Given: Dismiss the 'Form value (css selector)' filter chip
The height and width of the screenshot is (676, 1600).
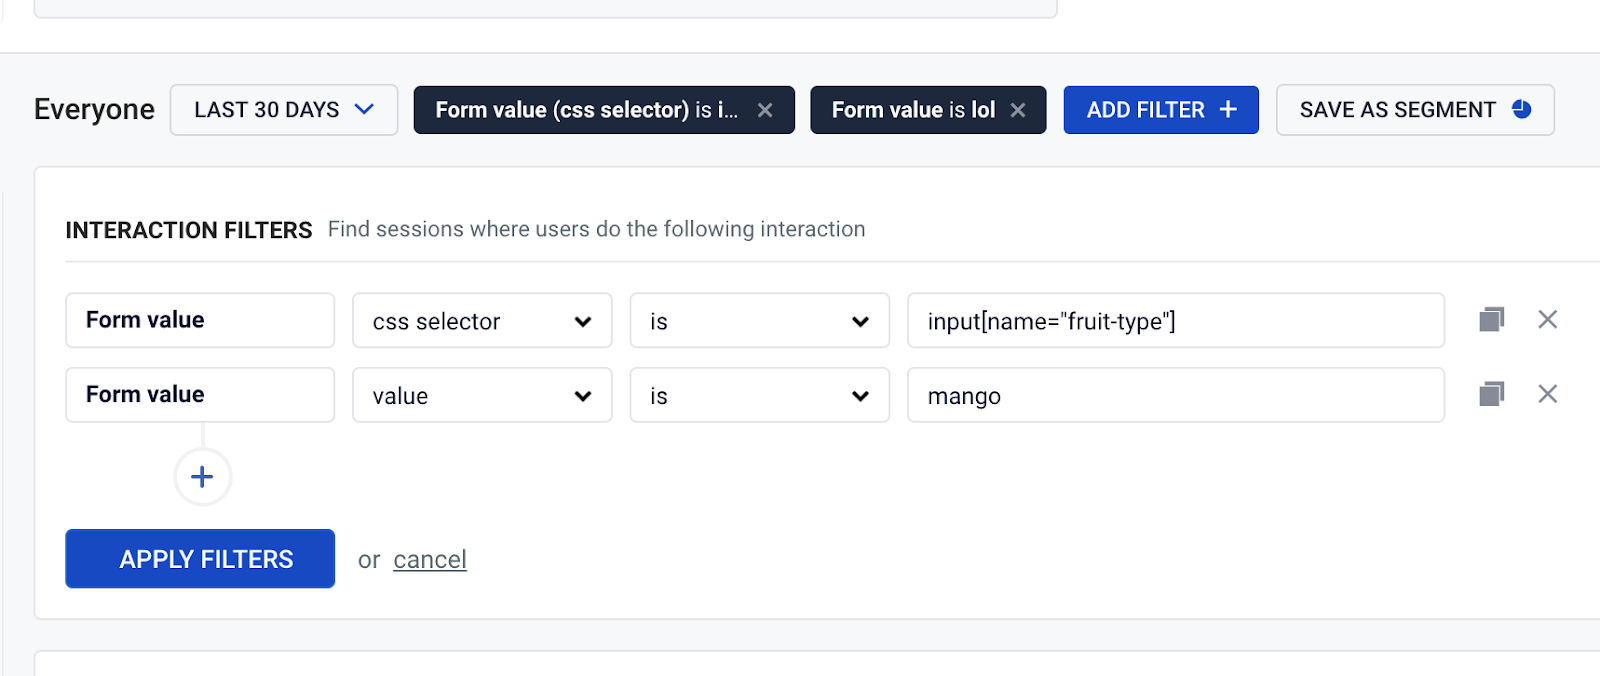Looking at the screenshot, I should 765,110.
